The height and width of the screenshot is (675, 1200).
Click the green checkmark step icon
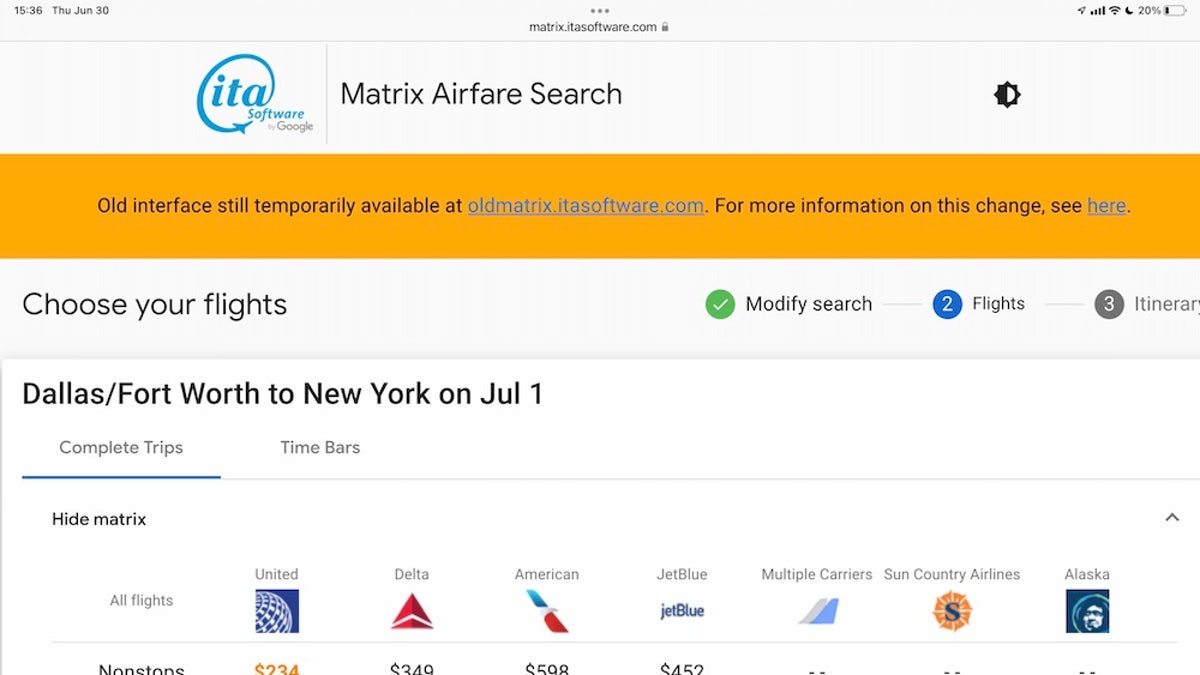tap(720, 304)
